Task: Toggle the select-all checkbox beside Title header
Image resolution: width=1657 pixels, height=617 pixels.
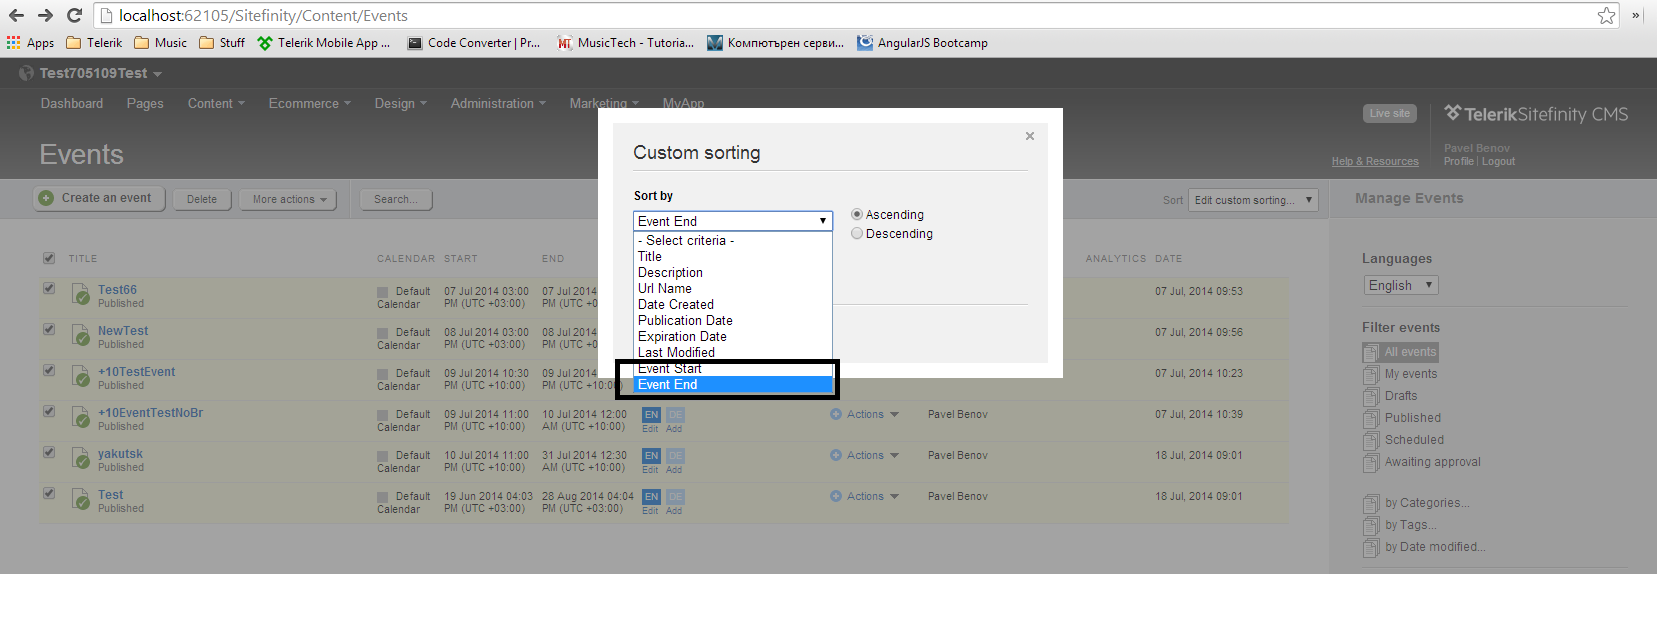Action: (x=49, y=258)
